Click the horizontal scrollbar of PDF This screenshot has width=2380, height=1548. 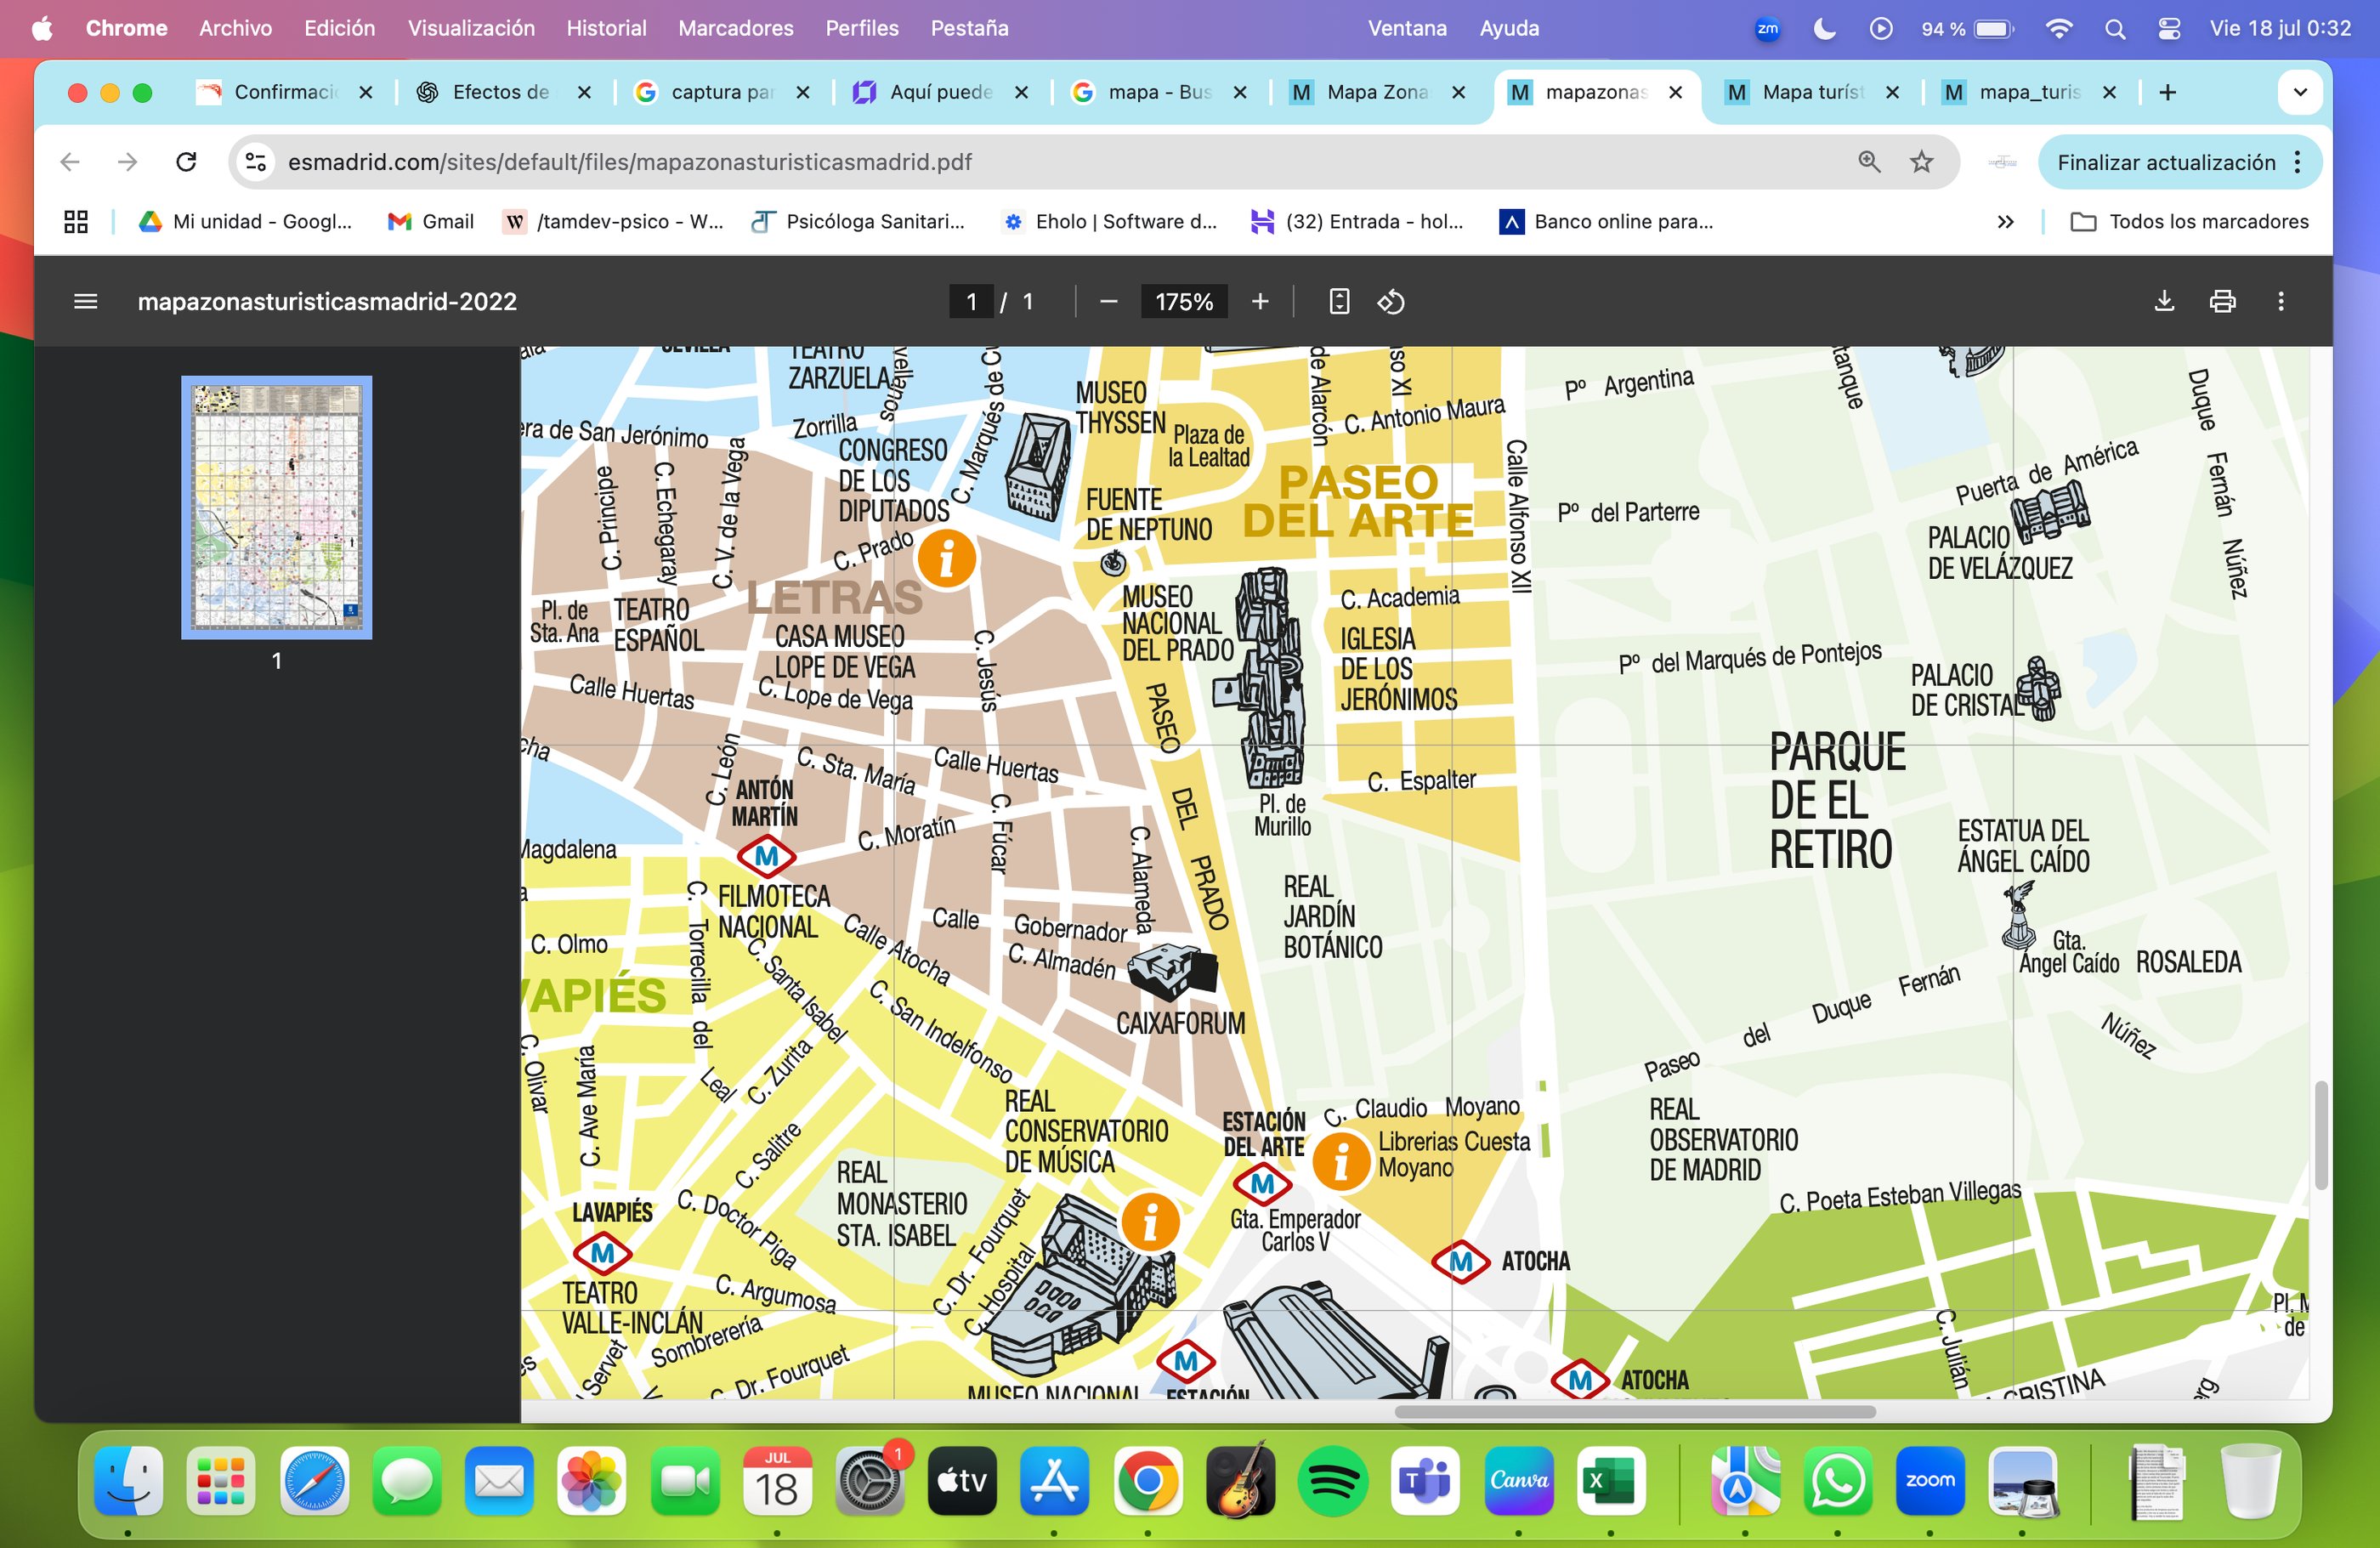1634,1411
